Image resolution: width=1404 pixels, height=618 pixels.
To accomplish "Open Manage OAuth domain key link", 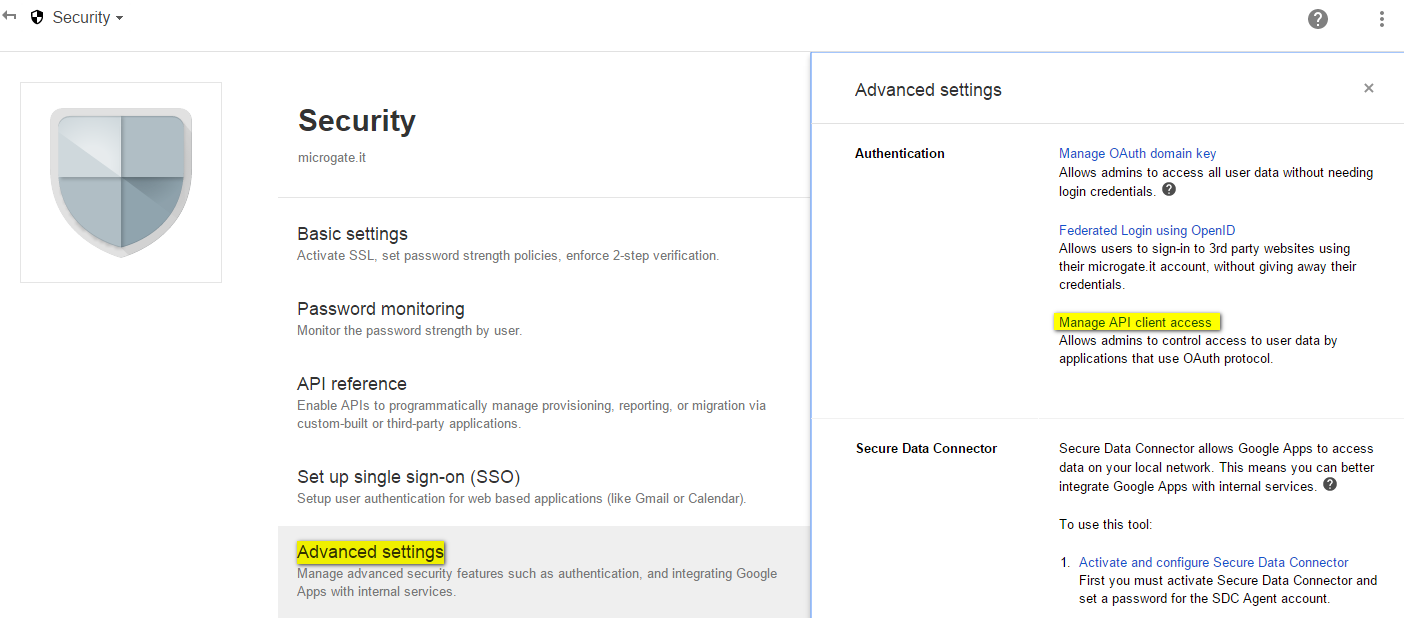I will click(x=1137, y=154).
